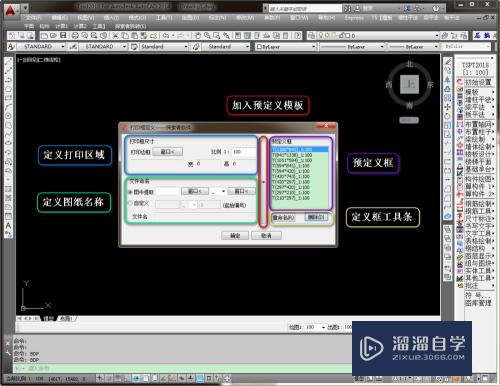500x386 pixels.
Task: Click the Move tool in modify toolbar
Action: pos(448,107)
